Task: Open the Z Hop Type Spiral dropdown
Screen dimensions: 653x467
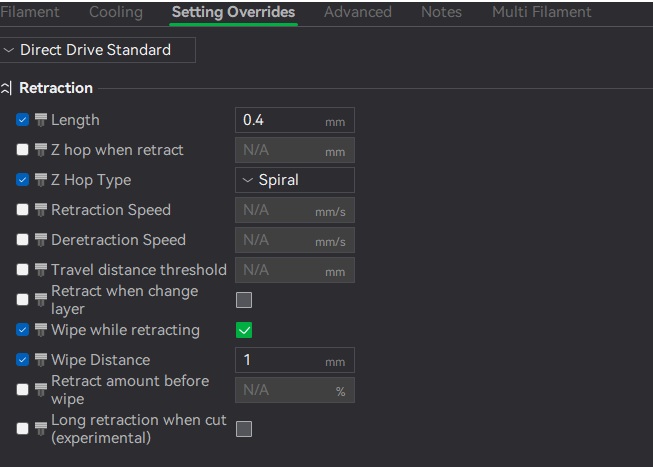Action: (x=294, y=180)
